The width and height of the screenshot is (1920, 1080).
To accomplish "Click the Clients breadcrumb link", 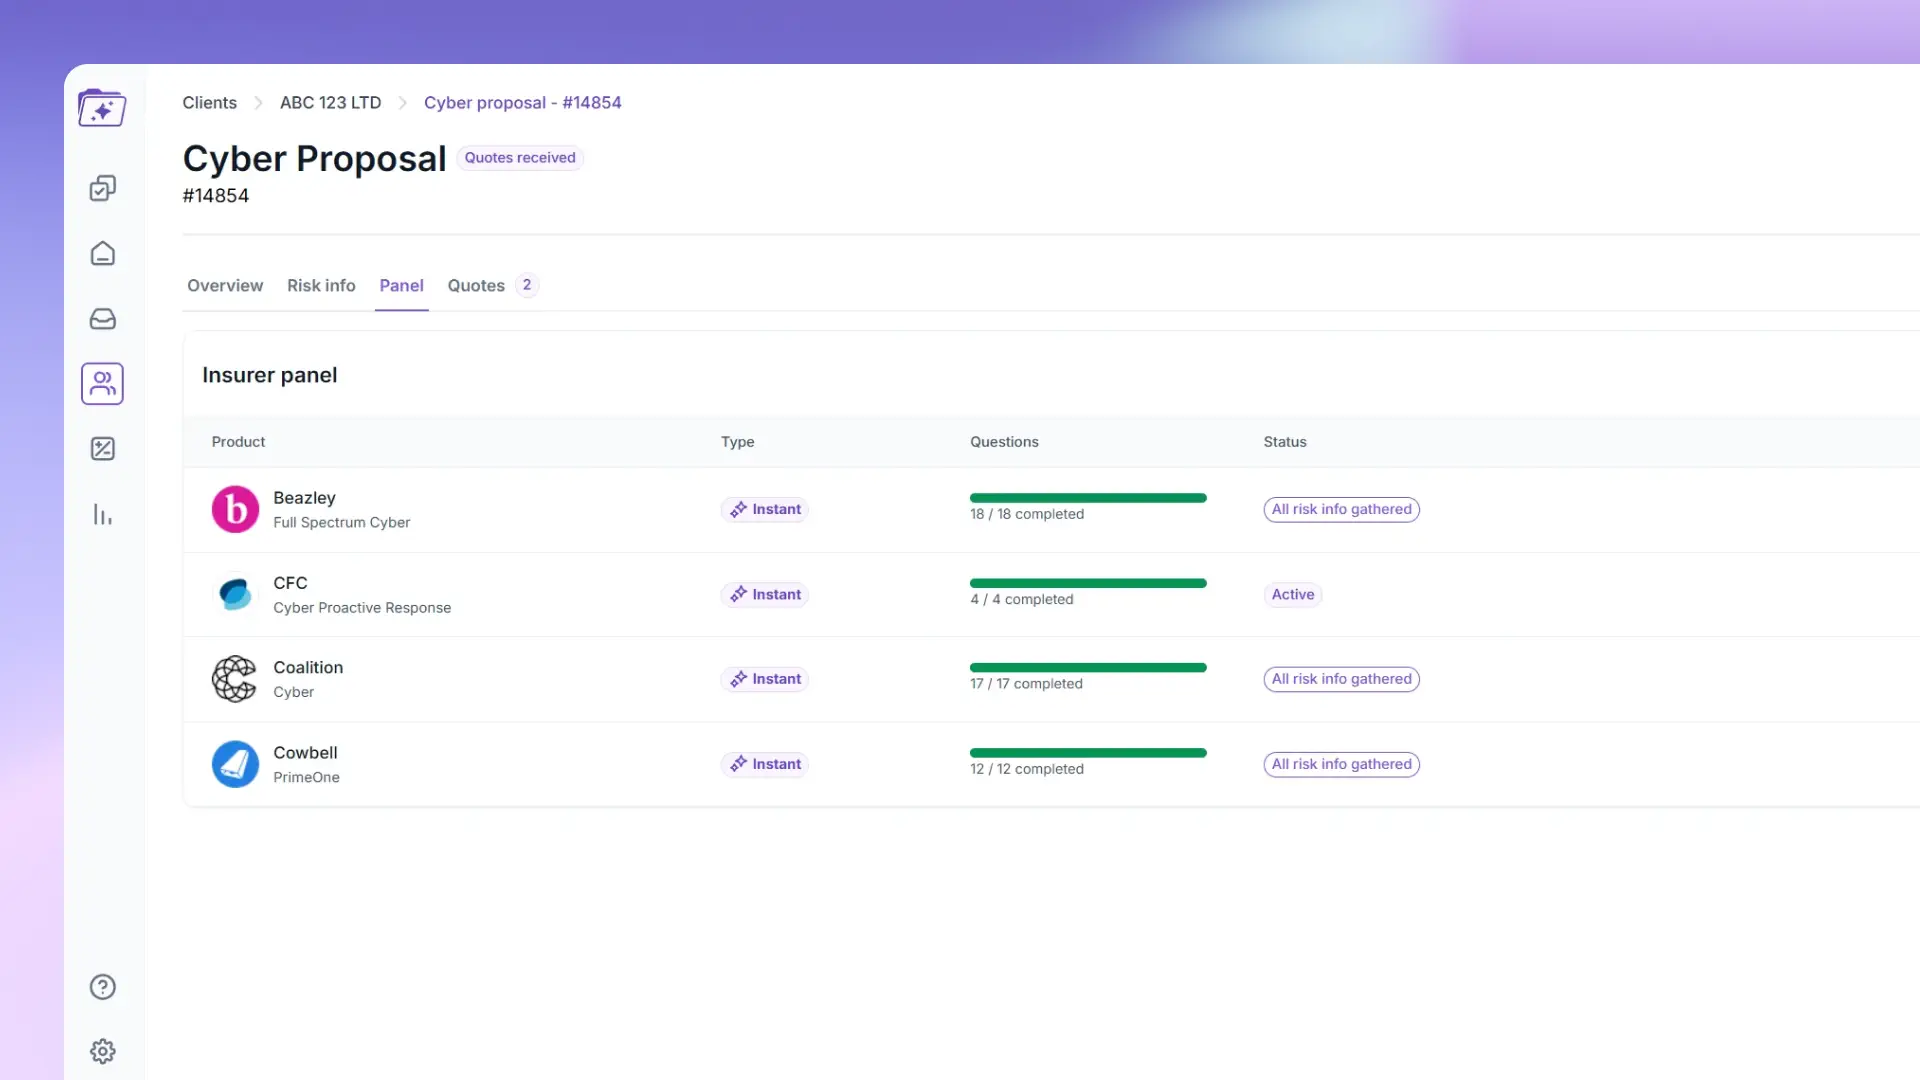I will coord(209,103).
